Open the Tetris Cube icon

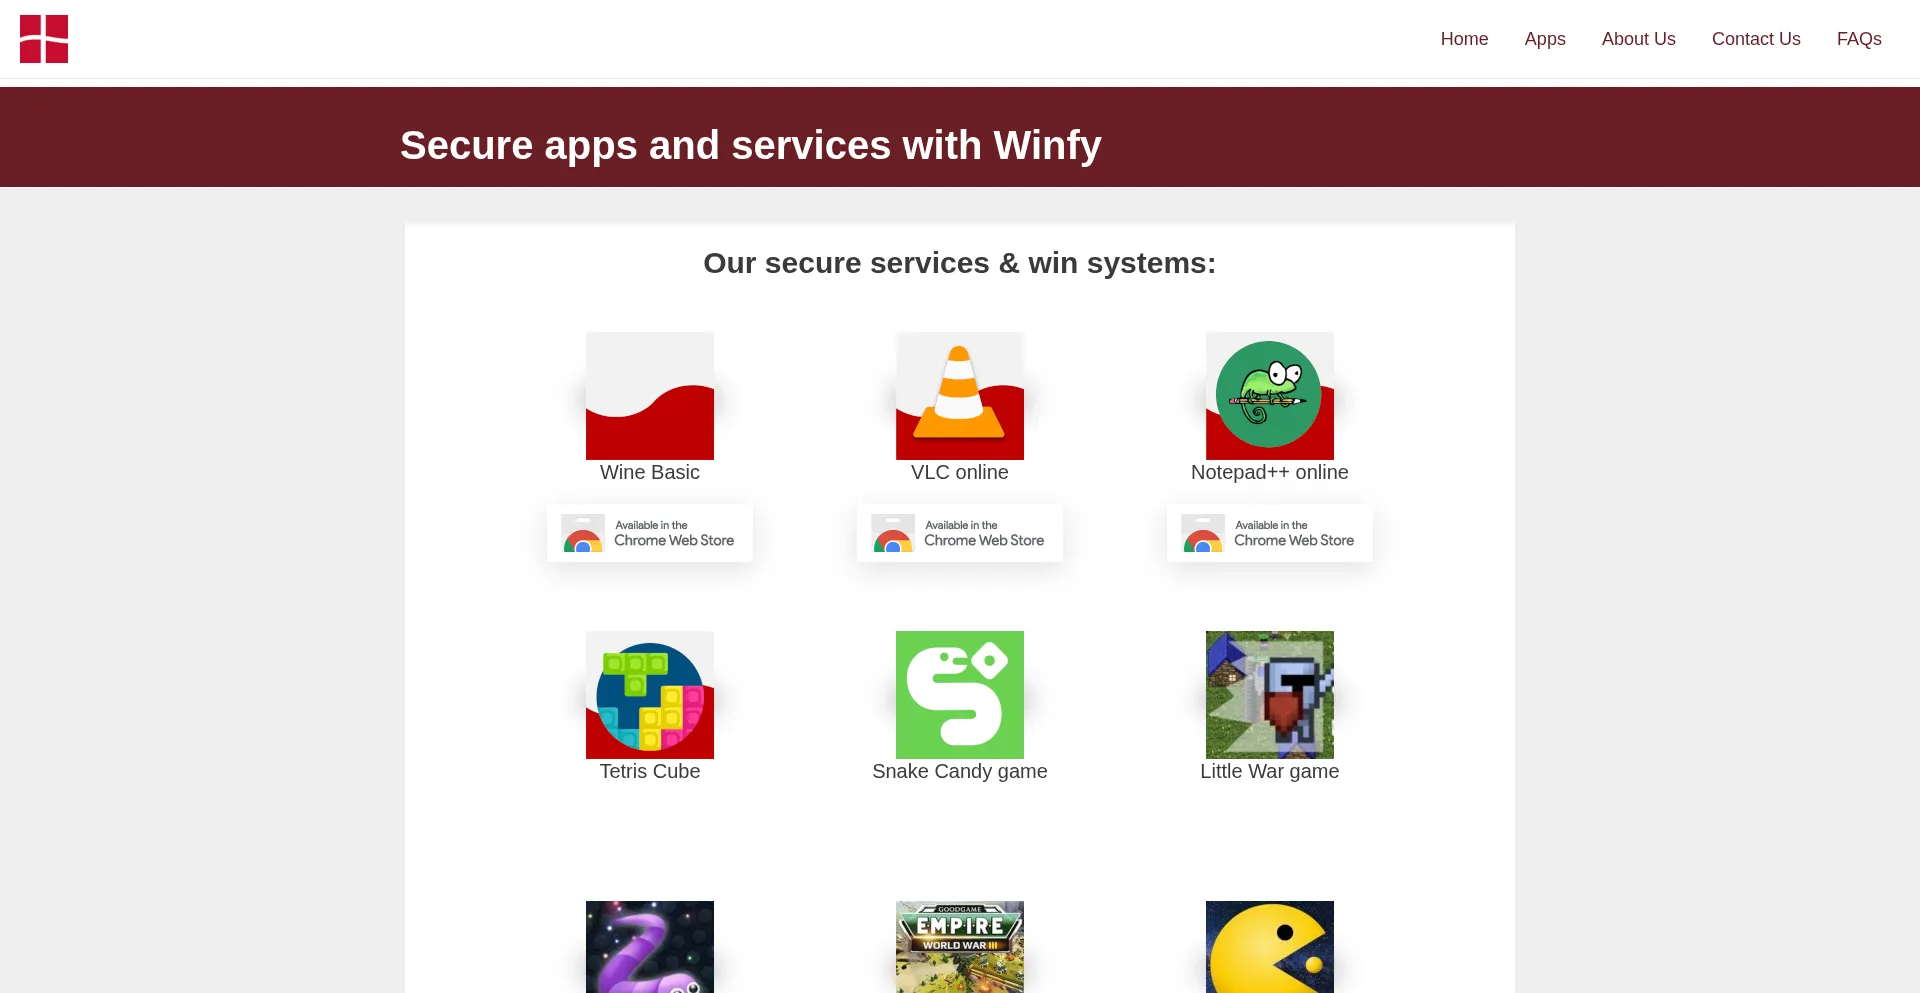click(x=650, y=695)
